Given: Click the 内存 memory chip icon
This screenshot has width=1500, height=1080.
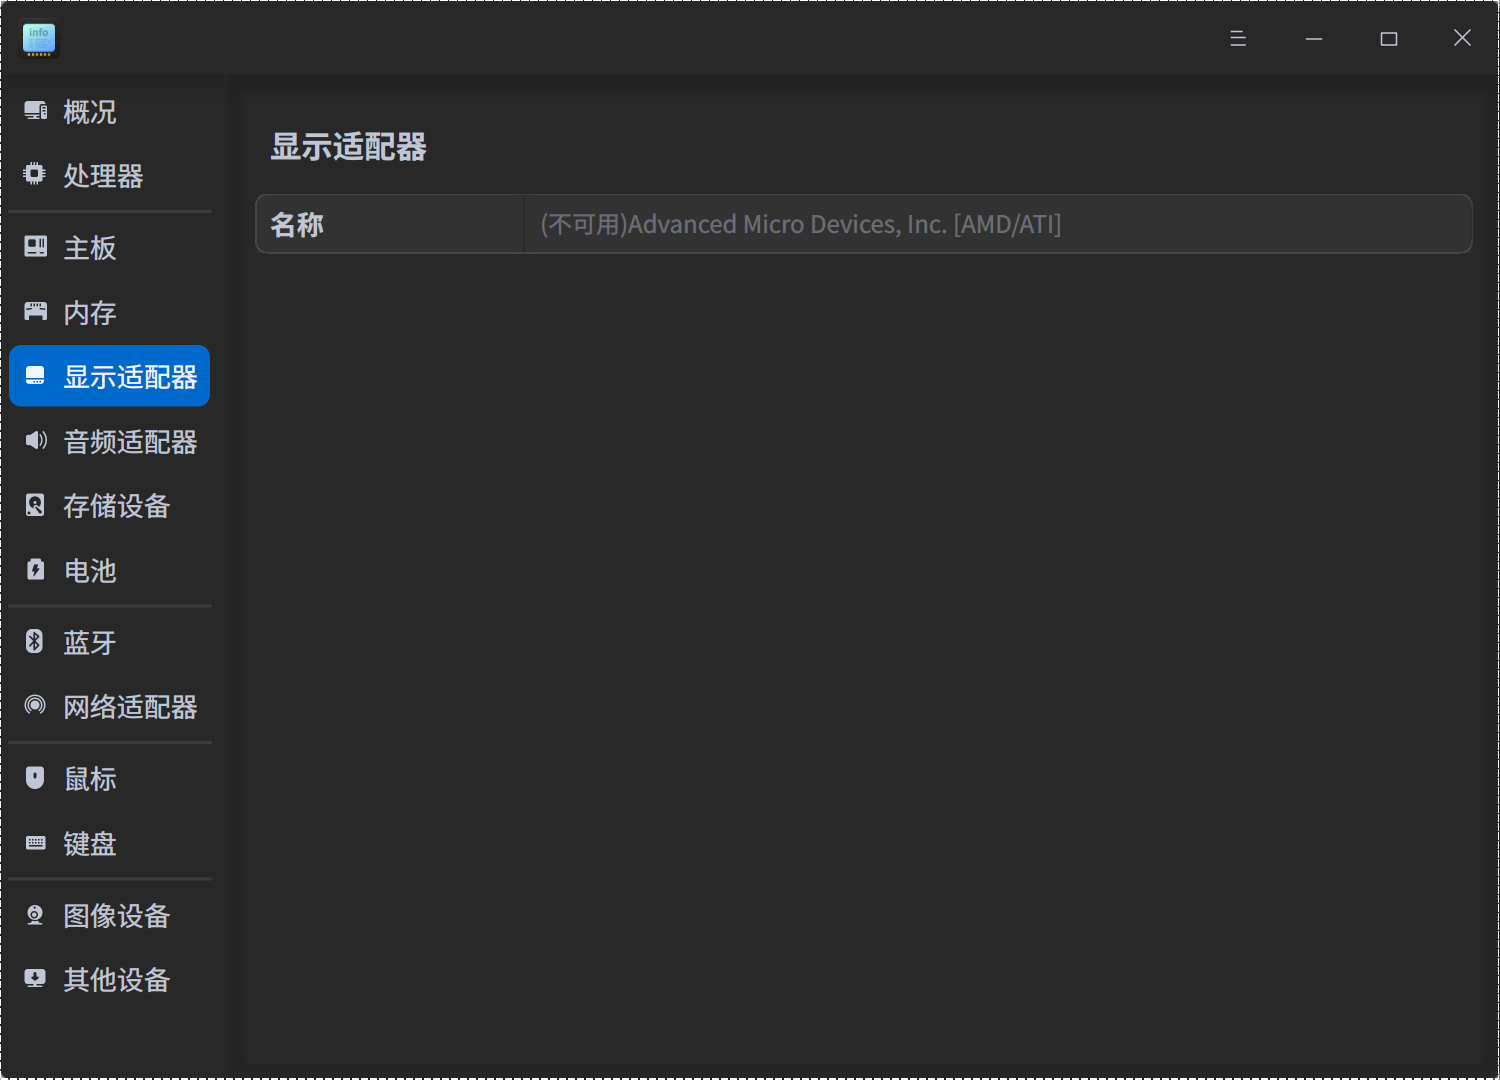Looking at the screenshot, I should click(x=36, y=311).
